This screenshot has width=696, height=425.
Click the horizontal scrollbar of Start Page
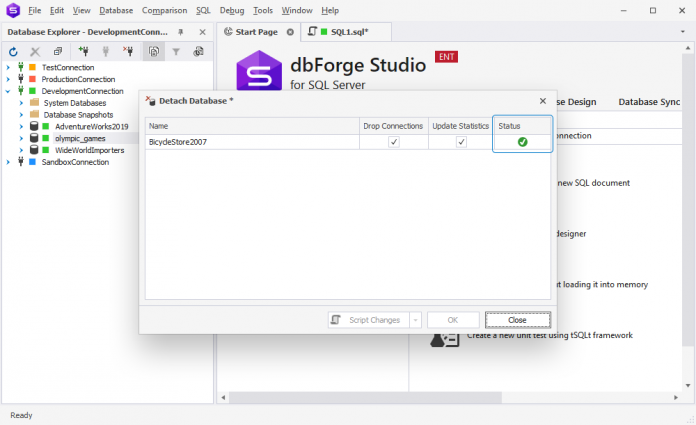[x=365, y=397]
